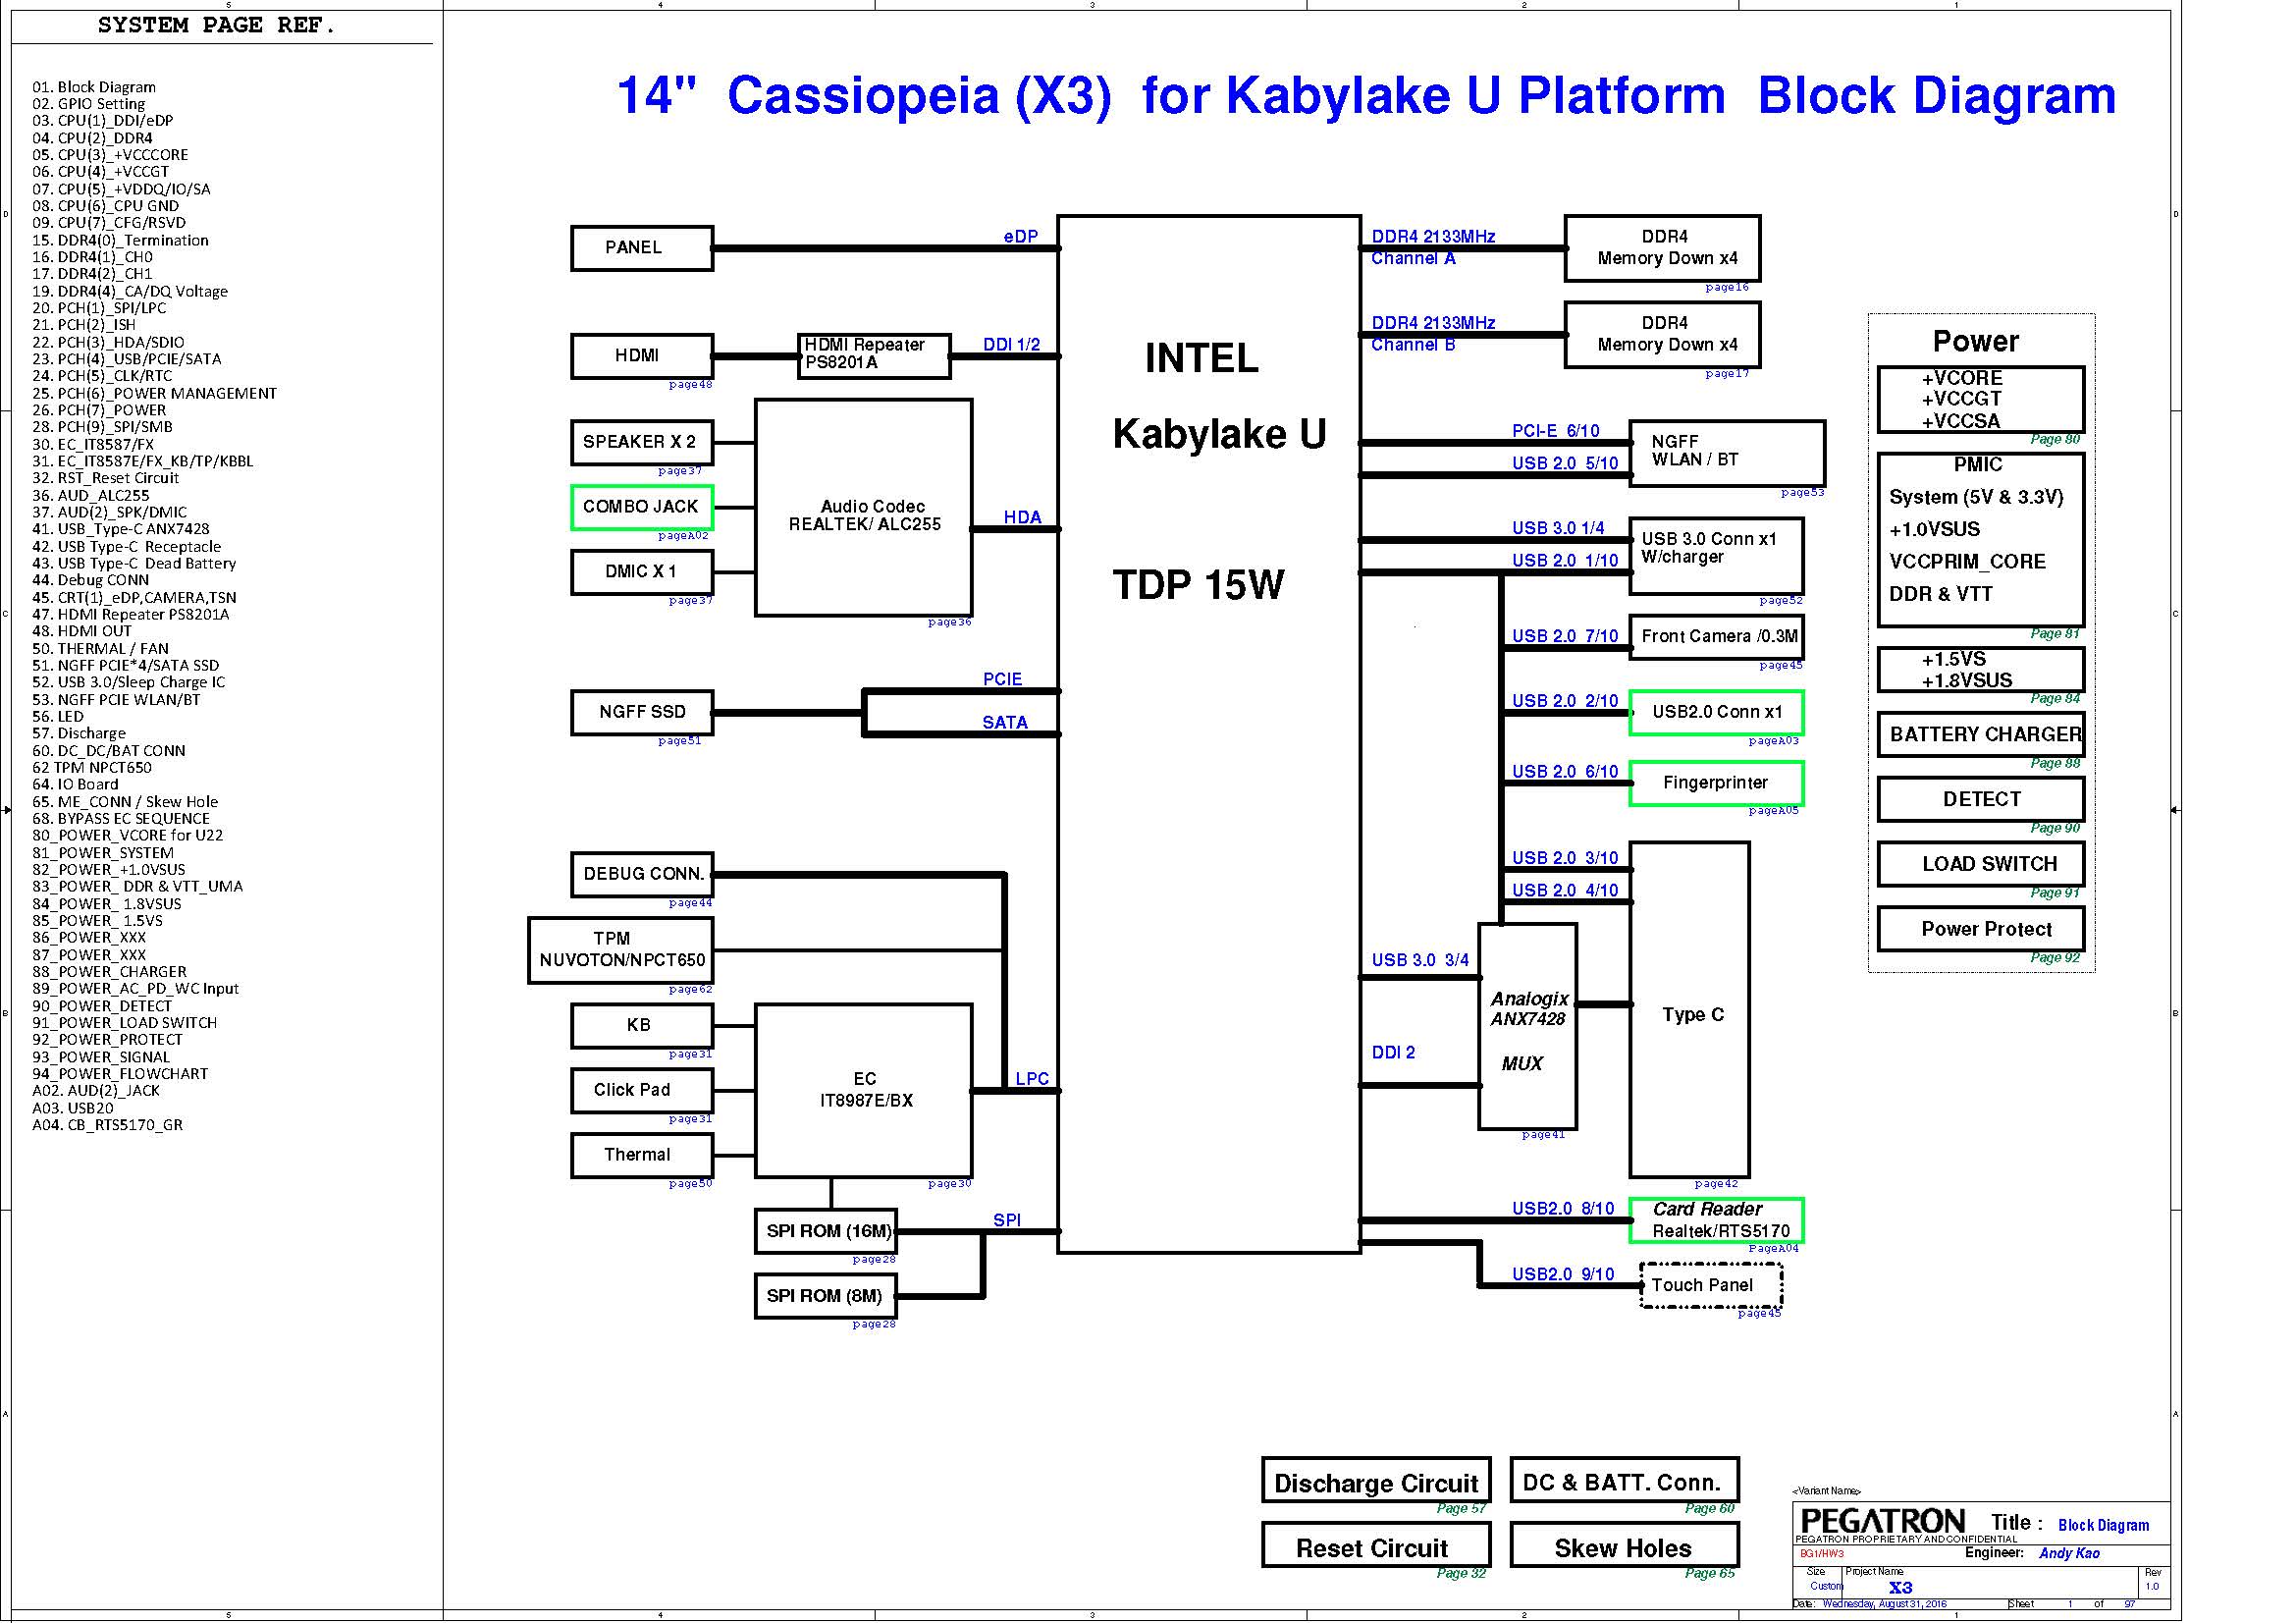The image size is (2296, 1623).
Task: Click the EC IT8987E/BX block
Action: (863, 1090)
